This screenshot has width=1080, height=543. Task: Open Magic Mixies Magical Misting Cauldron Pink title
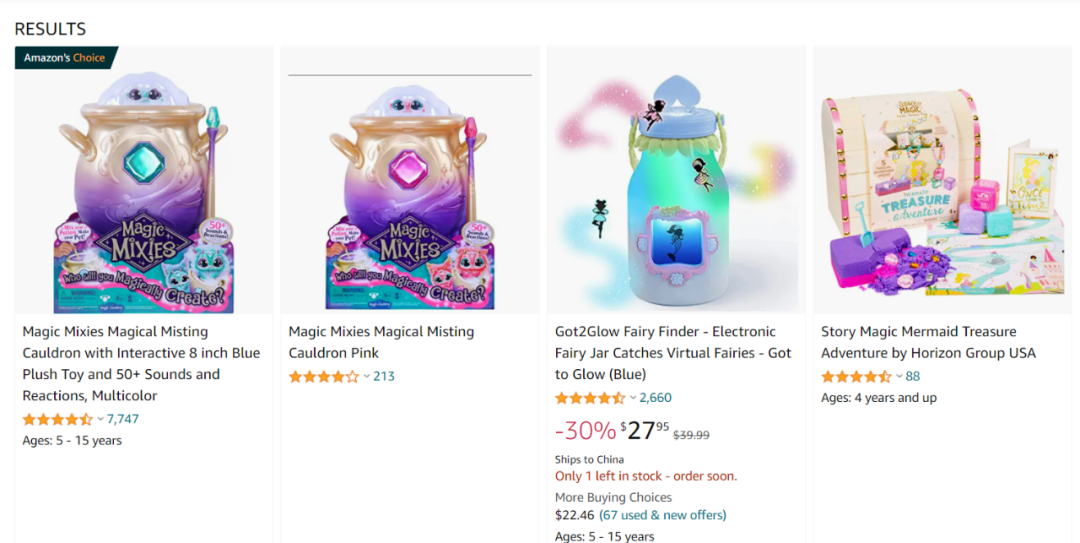[381, 342]
